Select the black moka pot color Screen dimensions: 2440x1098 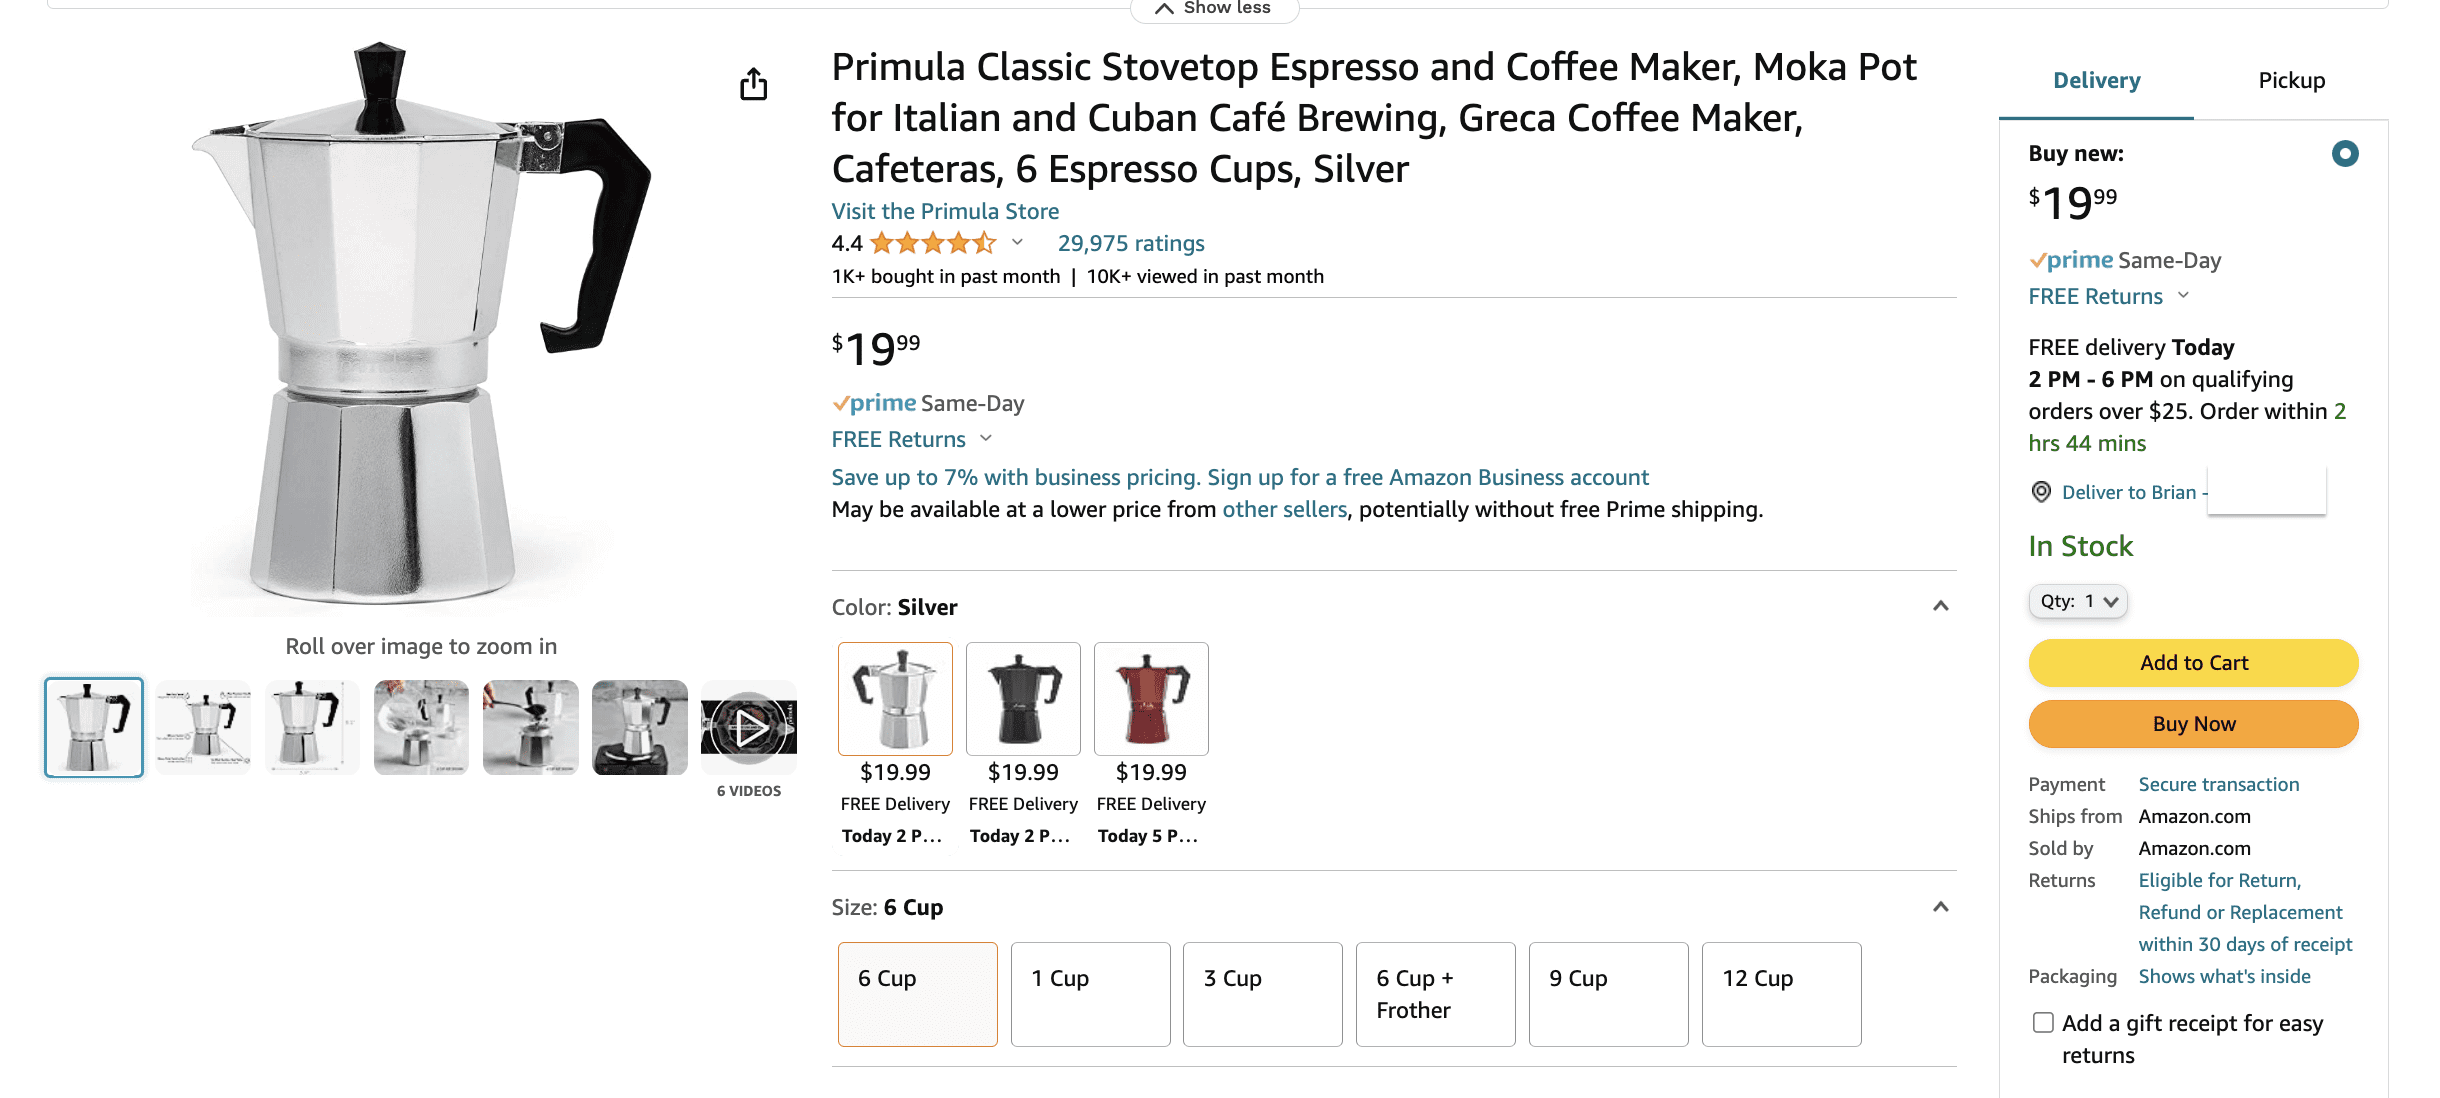(1023, 699)
